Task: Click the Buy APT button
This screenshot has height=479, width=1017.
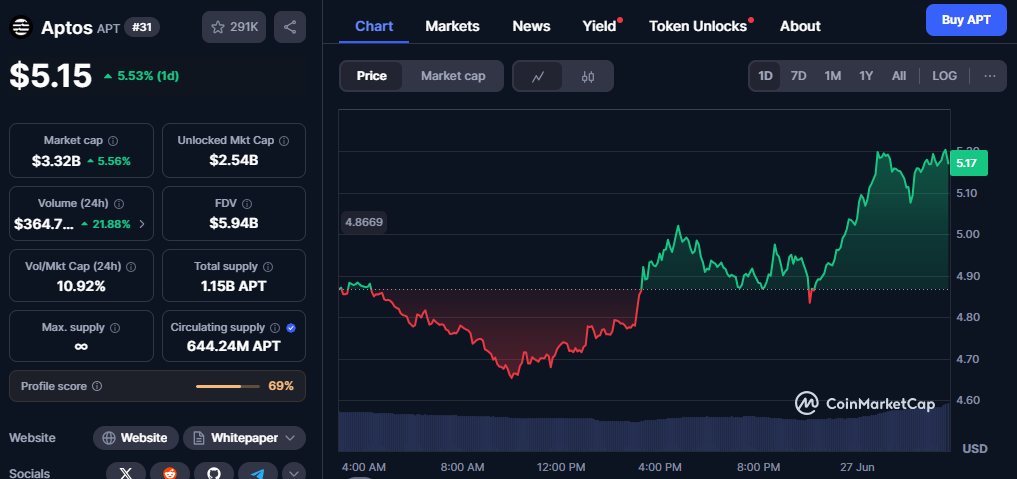Action: pos(966,19)
